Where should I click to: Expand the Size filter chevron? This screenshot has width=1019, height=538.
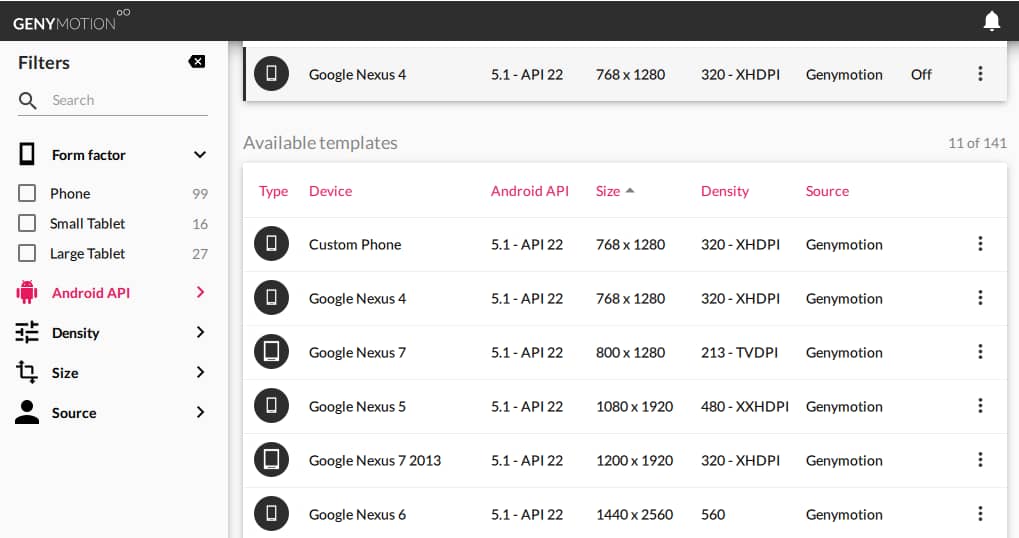pos(200,372)
